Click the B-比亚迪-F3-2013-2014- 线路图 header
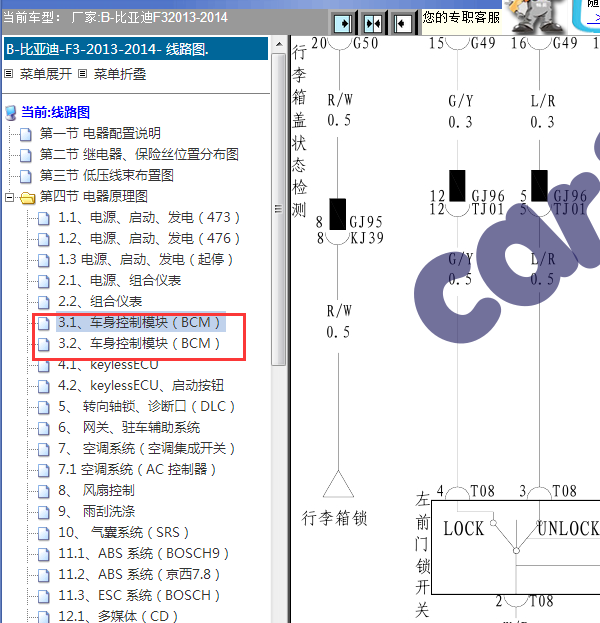Screen dimensions: 600x623 (136, 49)
